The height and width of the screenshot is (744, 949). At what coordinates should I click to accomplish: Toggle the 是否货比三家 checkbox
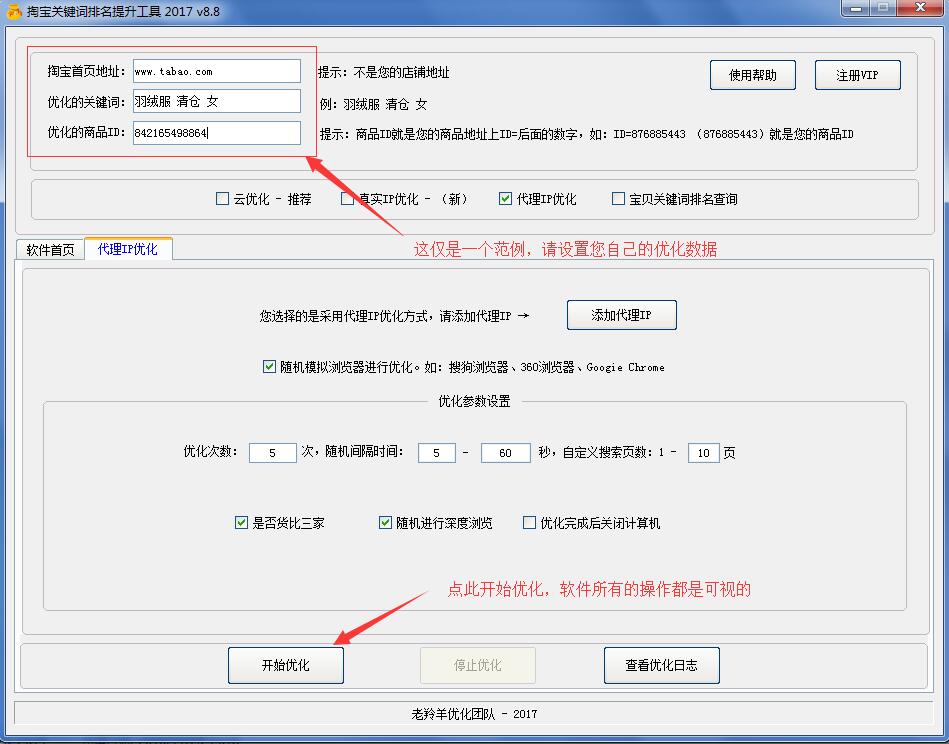[x=241, y=523]
